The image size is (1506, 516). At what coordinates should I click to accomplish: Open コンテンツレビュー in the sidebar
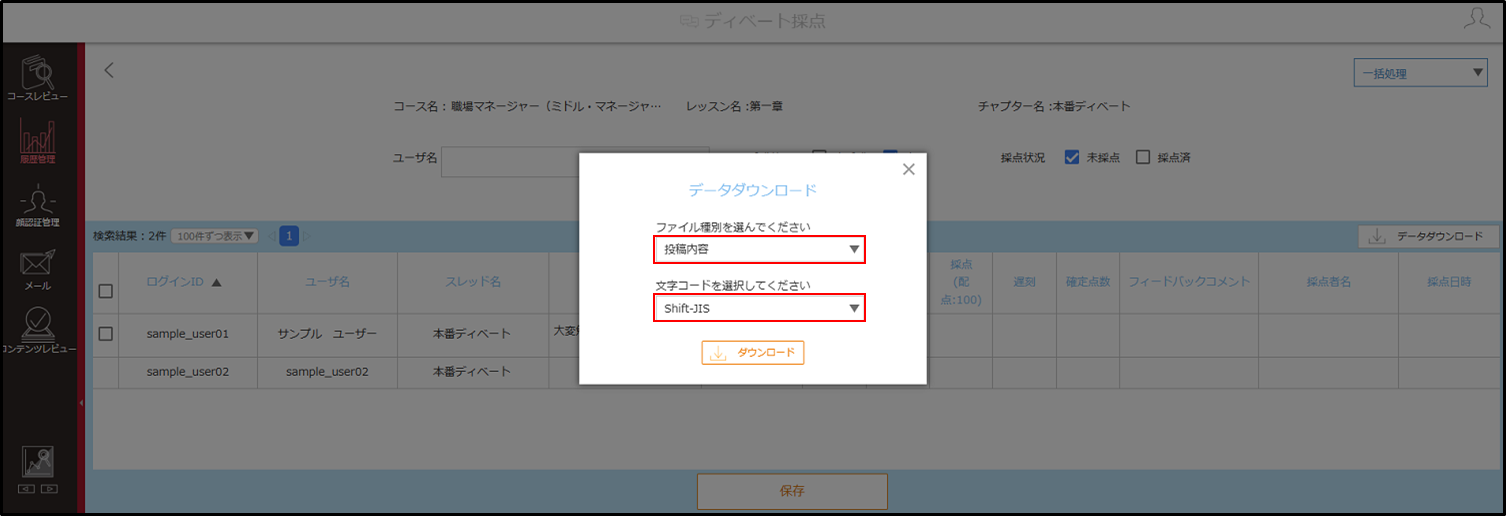pos(38,330)
